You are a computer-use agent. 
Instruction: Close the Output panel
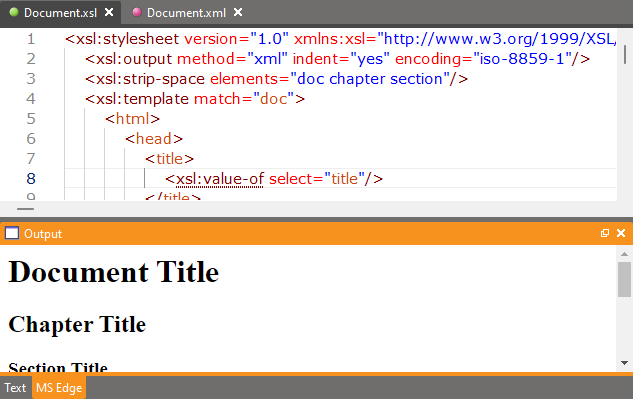pos(621,233)
